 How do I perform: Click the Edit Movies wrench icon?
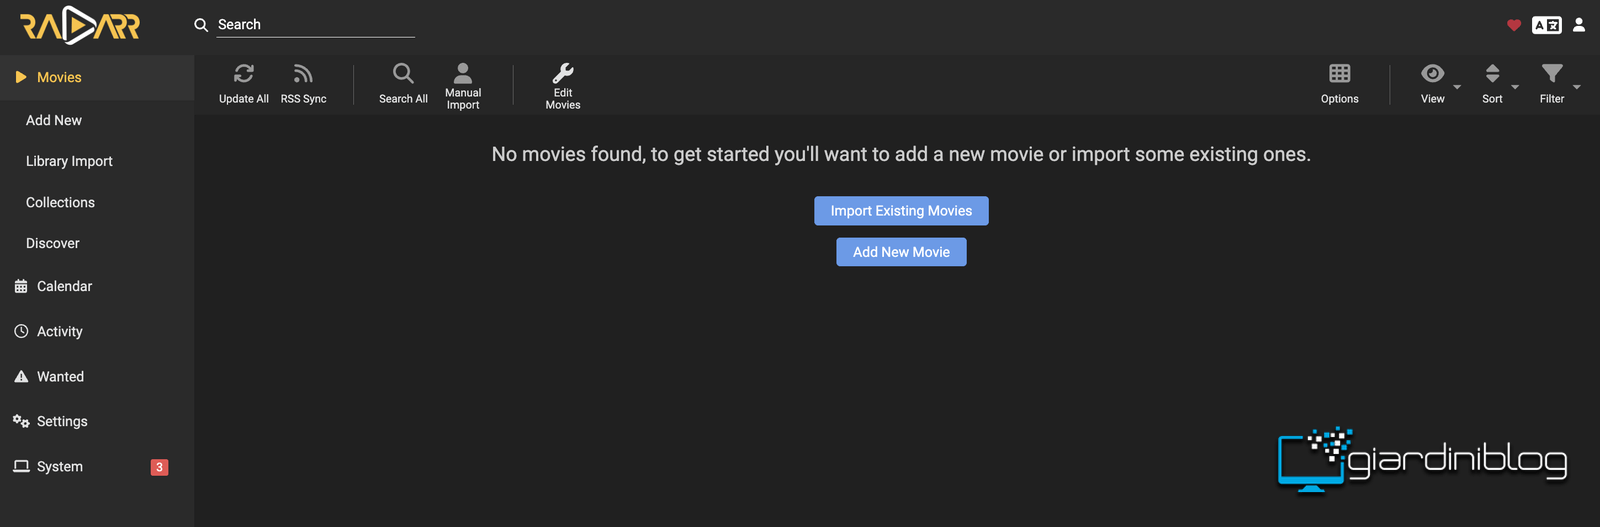coord(563,73)
